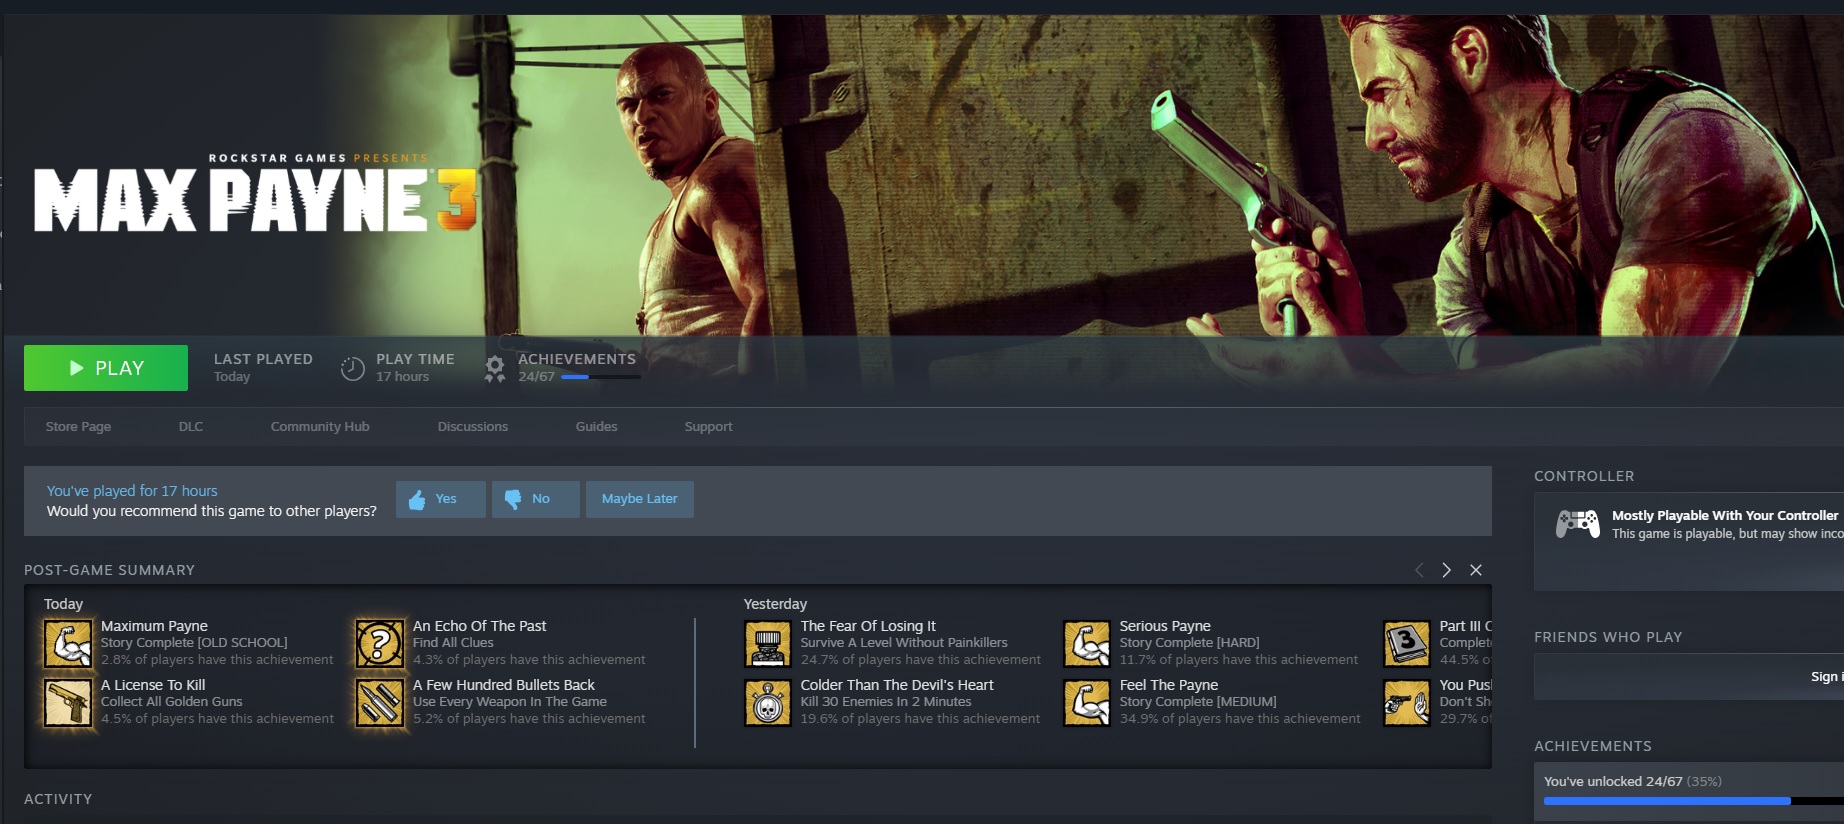Click A Few Hundred Bullets Back title
This screenshot has width=1844, height=824.
point(504,685)
